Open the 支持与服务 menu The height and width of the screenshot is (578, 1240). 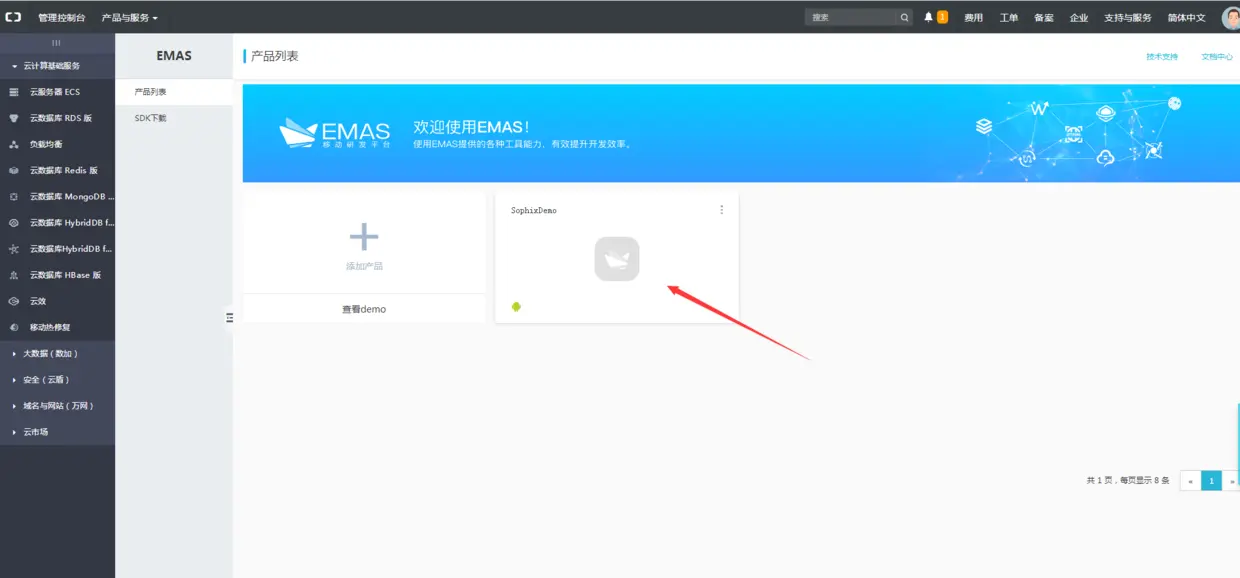tap(1127, 18)
